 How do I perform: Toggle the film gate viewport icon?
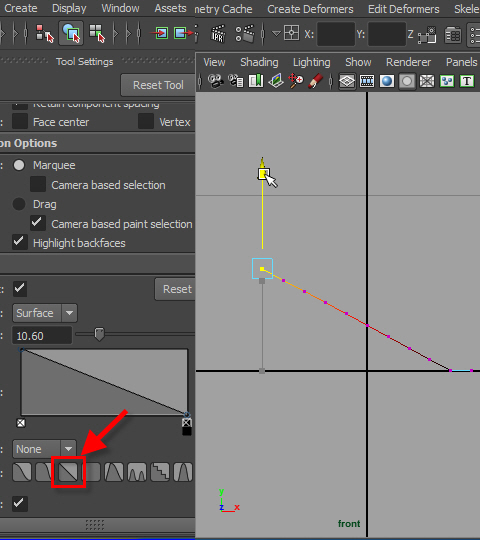[367, 82]
